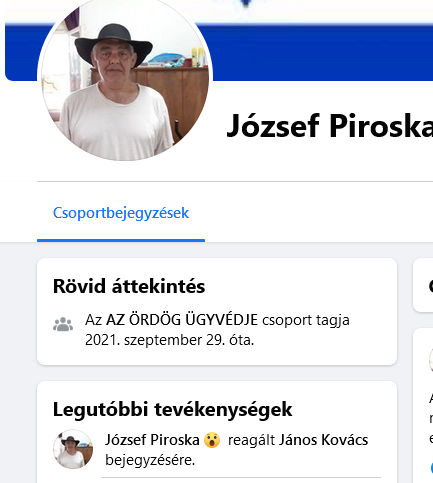This screenshot has width=433, height=483.
Task: Click the József Piroska profile name heading
Action: (329, 126)
